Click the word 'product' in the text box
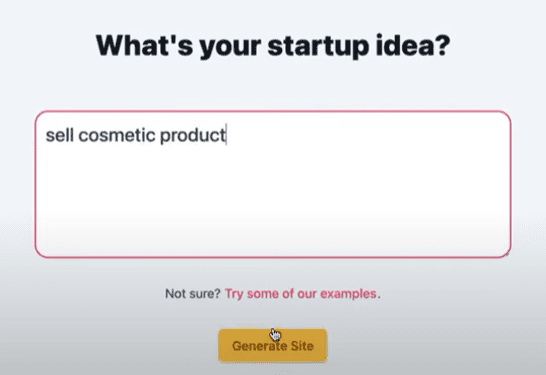The width and height of the screenshot is (546, 375). [x=193, y=135]
